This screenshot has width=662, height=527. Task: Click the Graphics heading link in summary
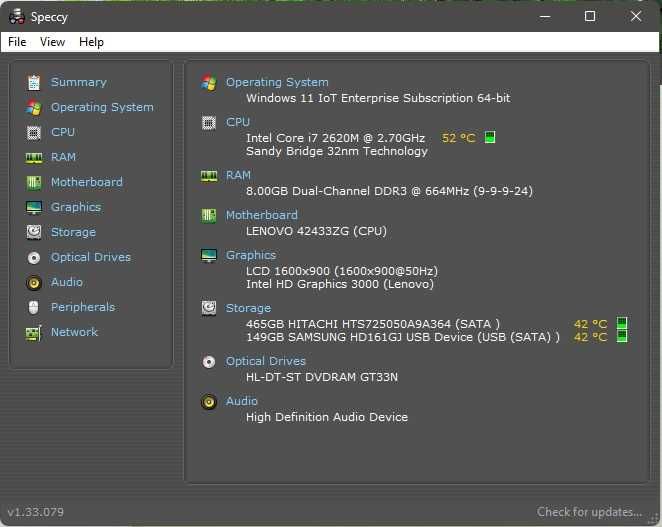click(251, 255)
